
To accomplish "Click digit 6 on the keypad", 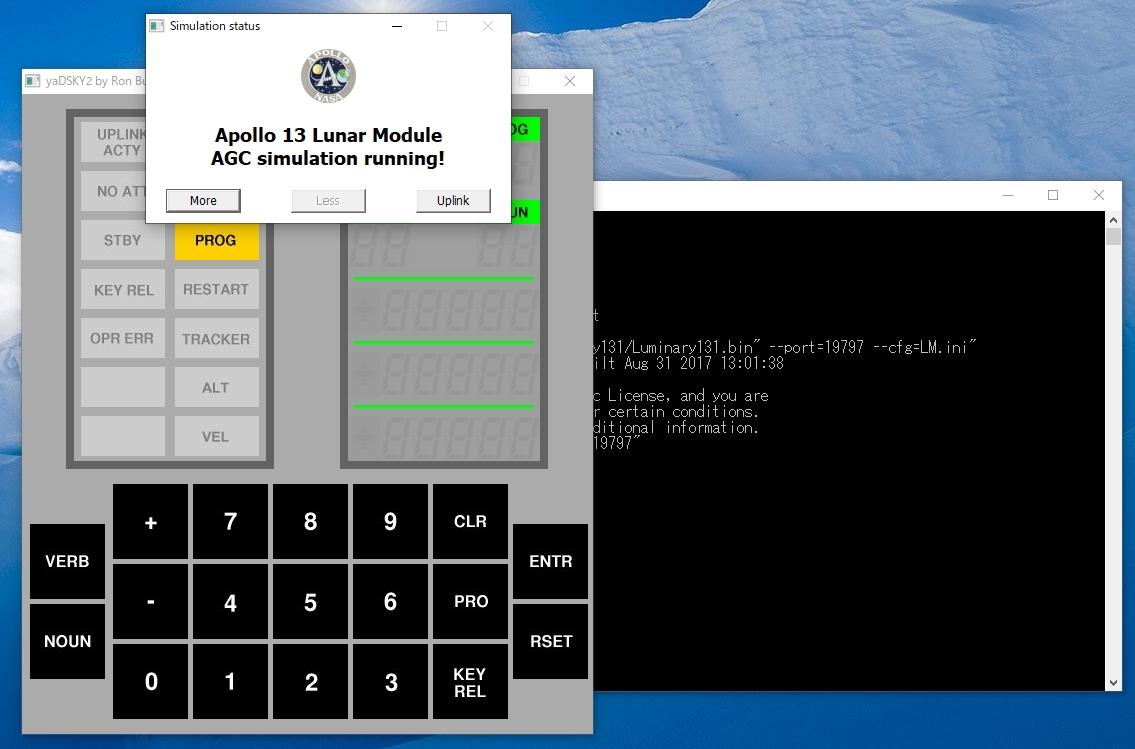I will (390, 601).
